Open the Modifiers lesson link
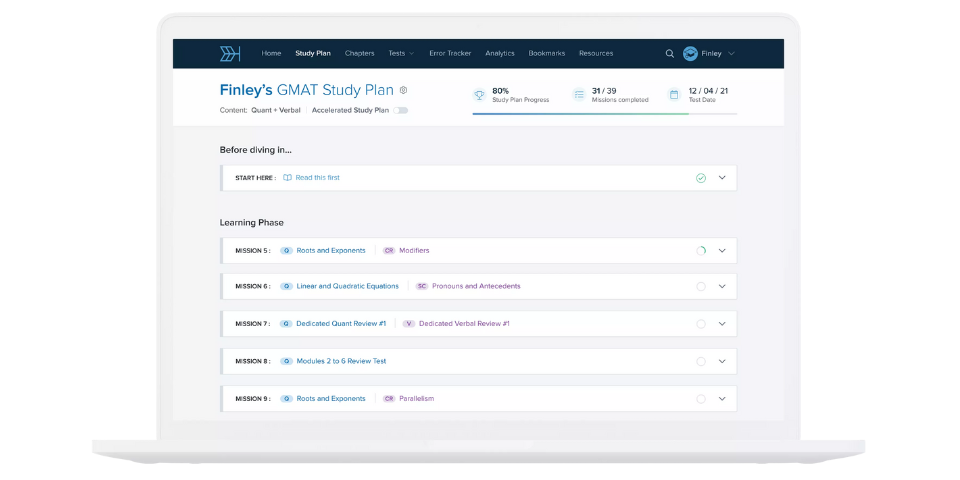Viewport: 960px width, 480px height. click(x=414, y=250)
